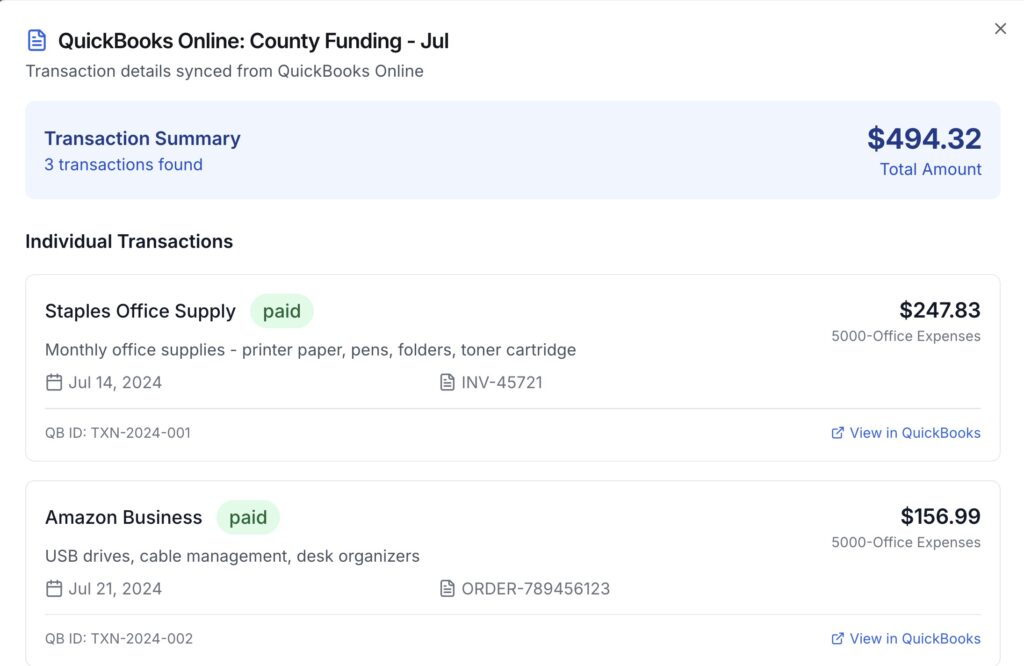Click the modal title QuickBooks Online: County Funding
1024x666 pixels.
254,41
